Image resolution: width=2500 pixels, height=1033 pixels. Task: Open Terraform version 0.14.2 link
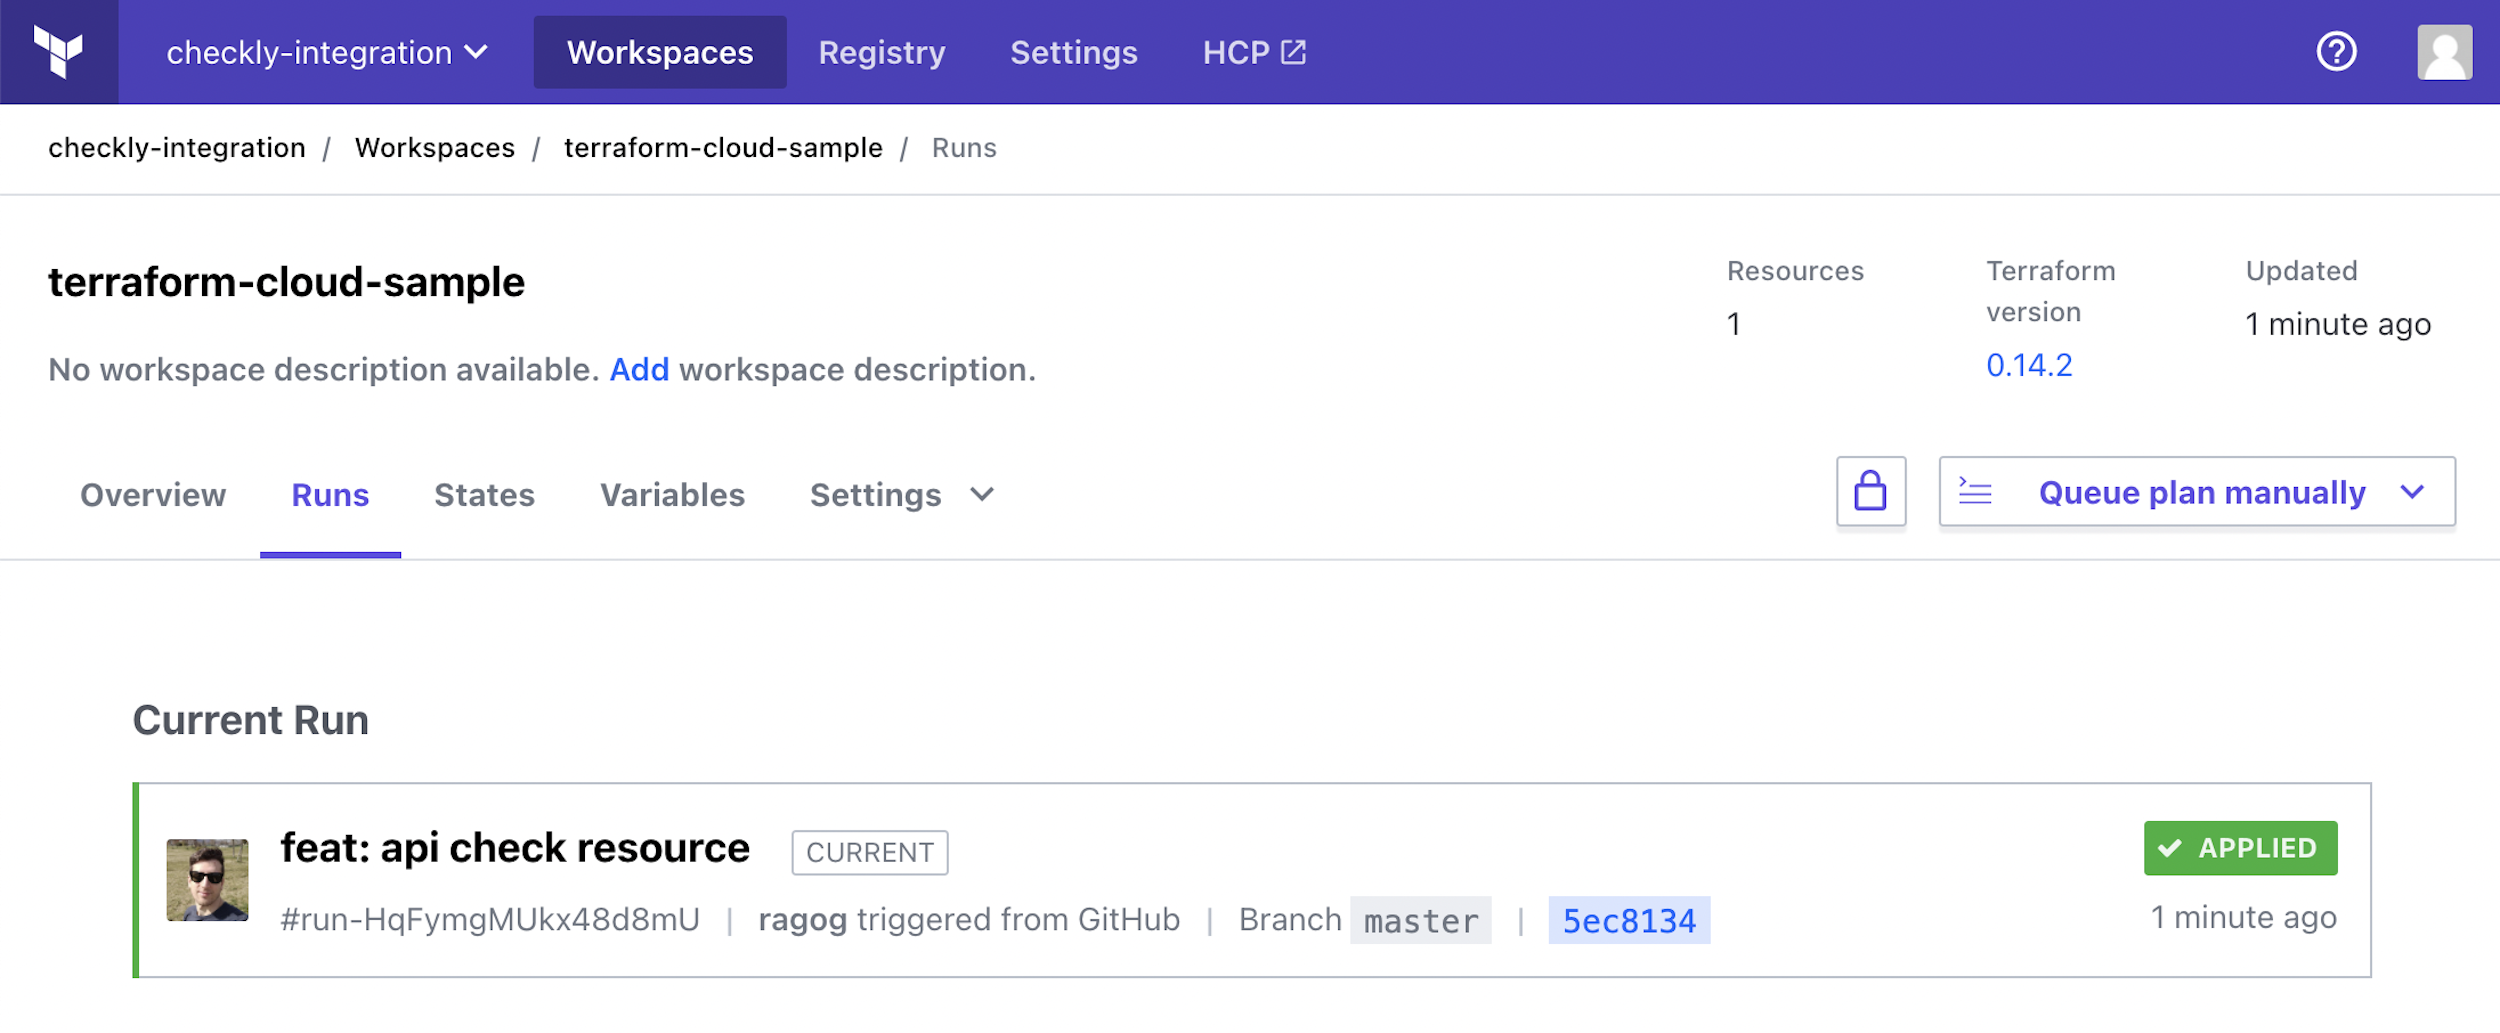pos(2029,366)
